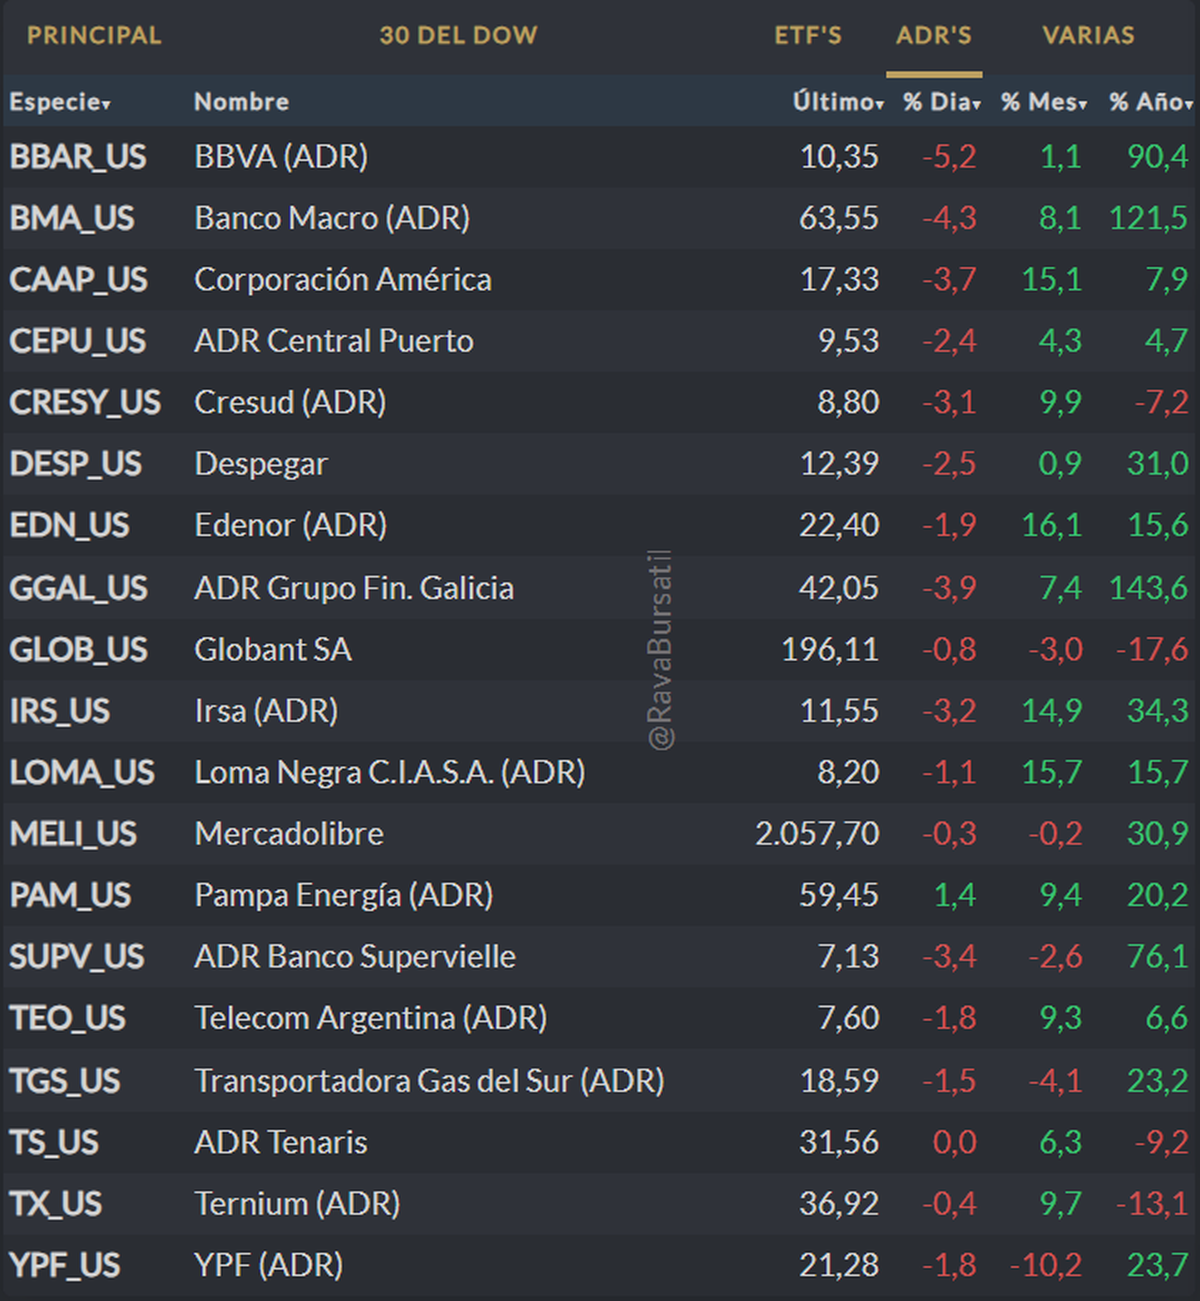The width and height of the screenshot is (1200, 1301).
Task: Open Pampa Energía (ADR) name
Action: click(x=343, y=895)
